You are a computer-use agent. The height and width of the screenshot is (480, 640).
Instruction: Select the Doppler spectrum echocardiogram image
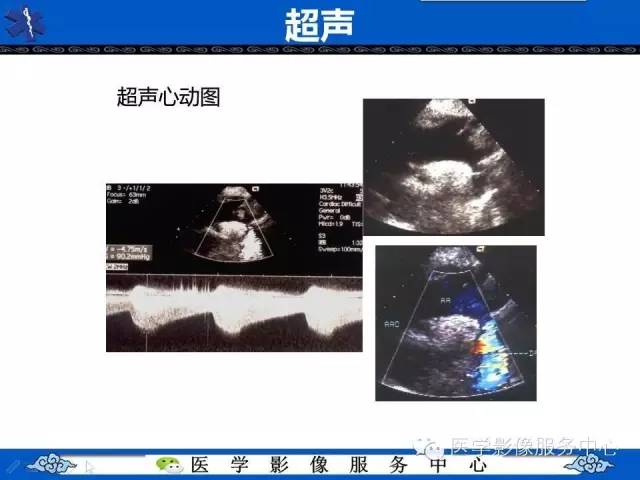(x=234, y=267)
